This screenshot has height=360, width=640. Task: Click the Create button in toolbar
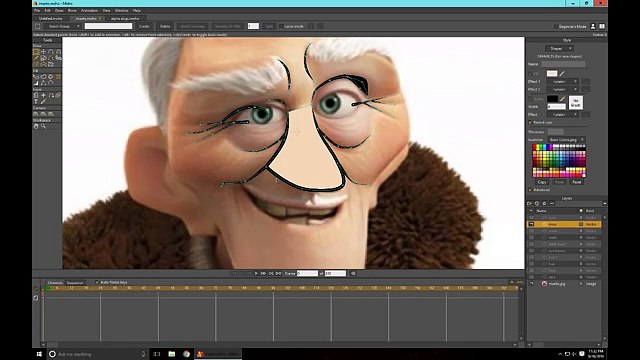[144, 26]
